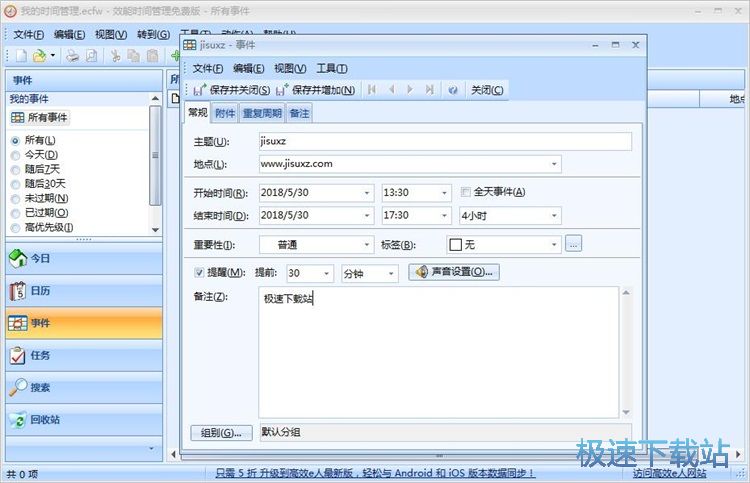Select the 随后7天 radio button

pos(15,170)
